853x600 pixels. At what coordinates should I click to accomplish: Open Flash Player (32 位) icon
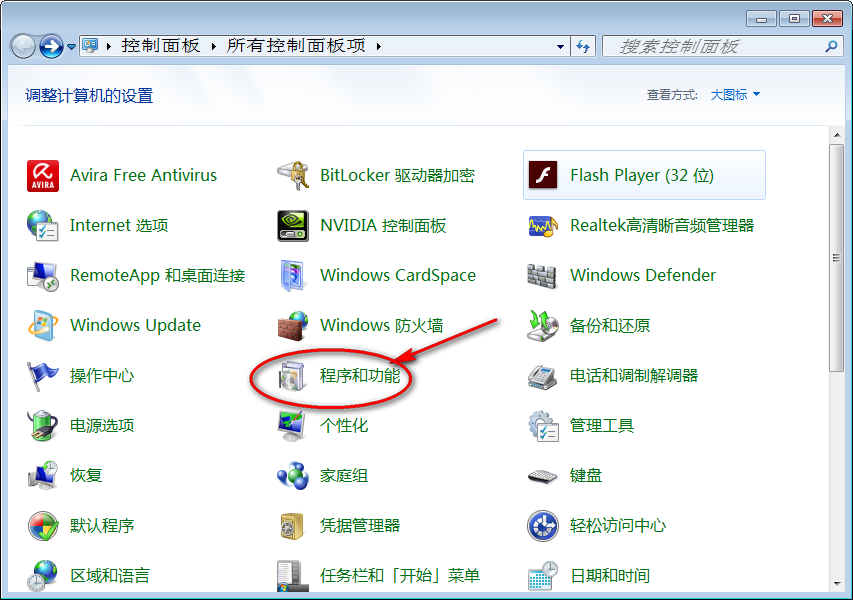point(543,175)
